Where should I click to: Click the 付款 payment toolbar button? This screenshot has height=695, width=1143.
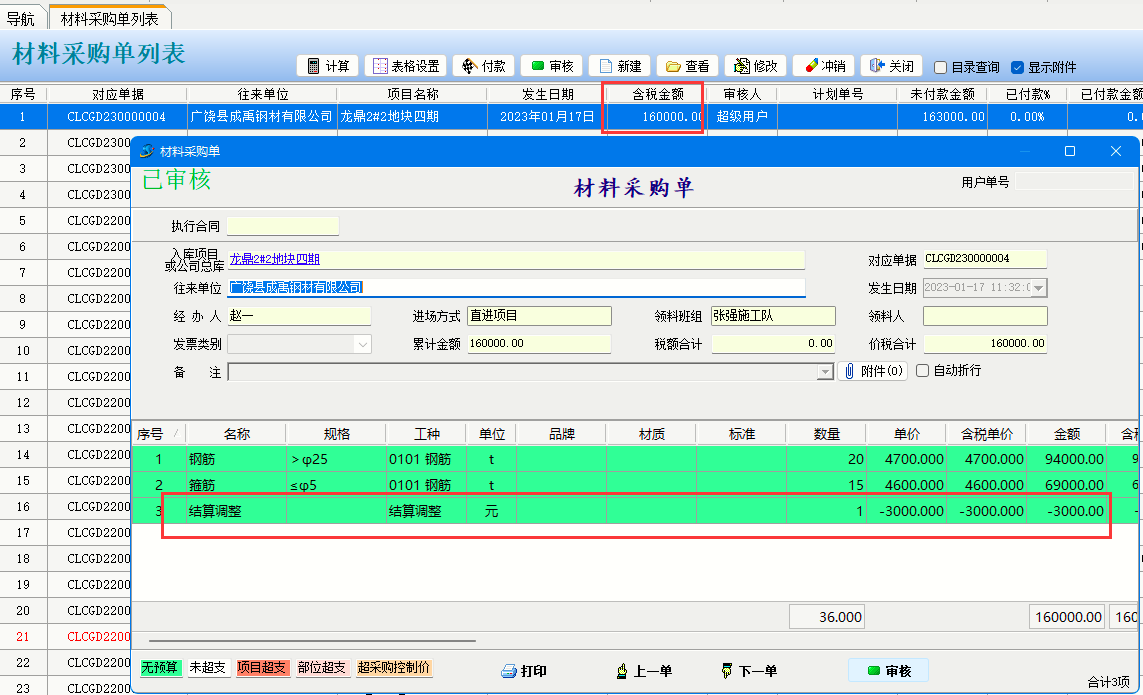coord(483,66)
